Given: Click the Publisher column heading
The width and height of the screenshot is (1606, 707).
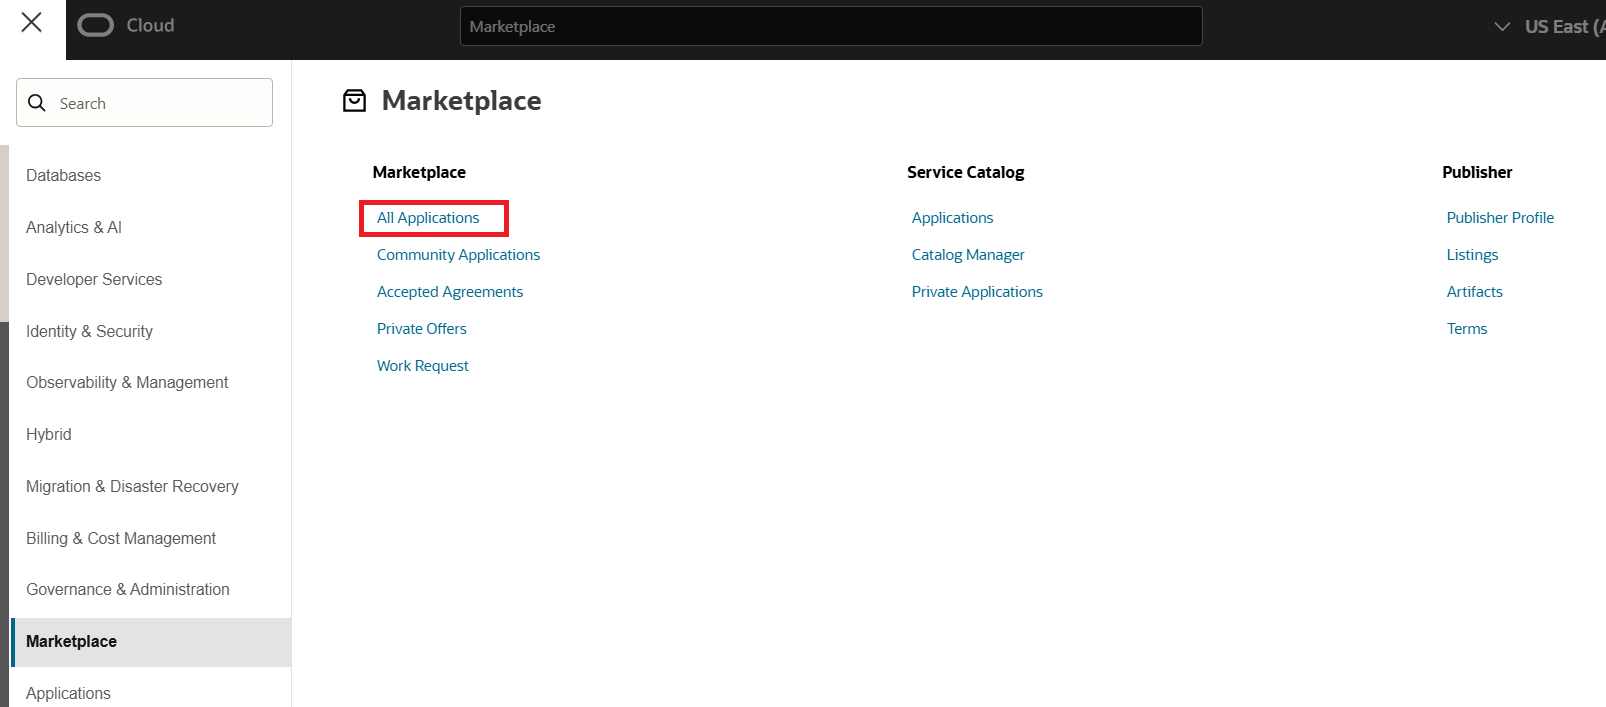Looking at the screenshot, I should [1477, 172].
